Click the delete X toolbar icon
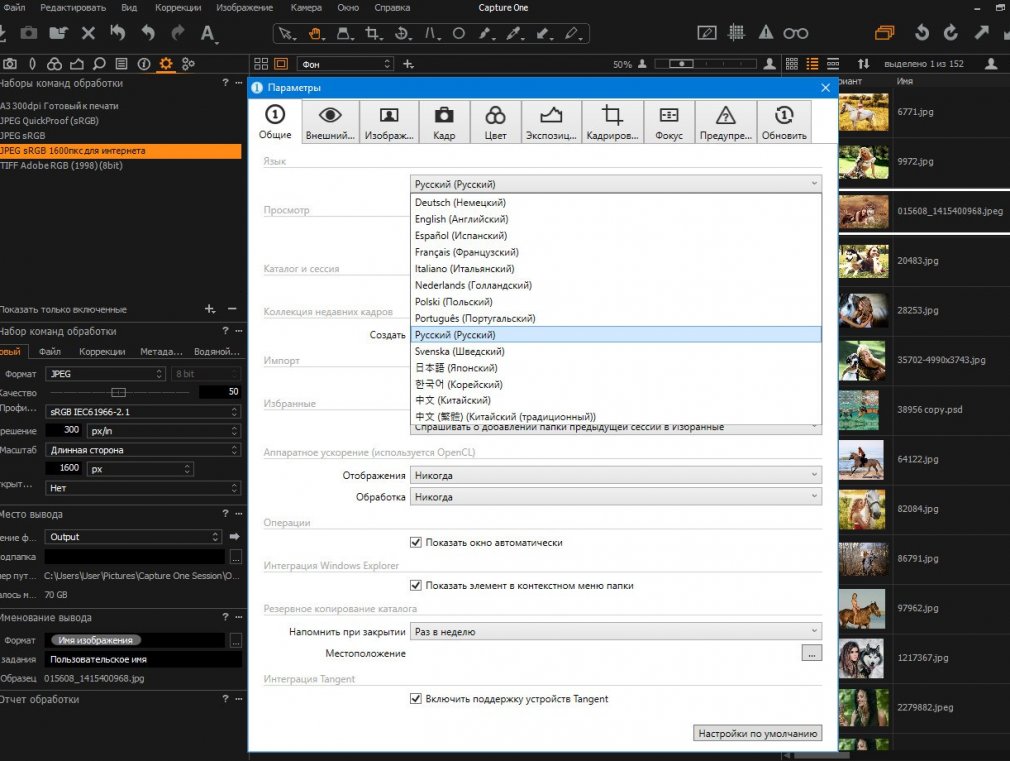This screenshot has width=1010, height=761. pyautogui.click(x=88, y=33)
